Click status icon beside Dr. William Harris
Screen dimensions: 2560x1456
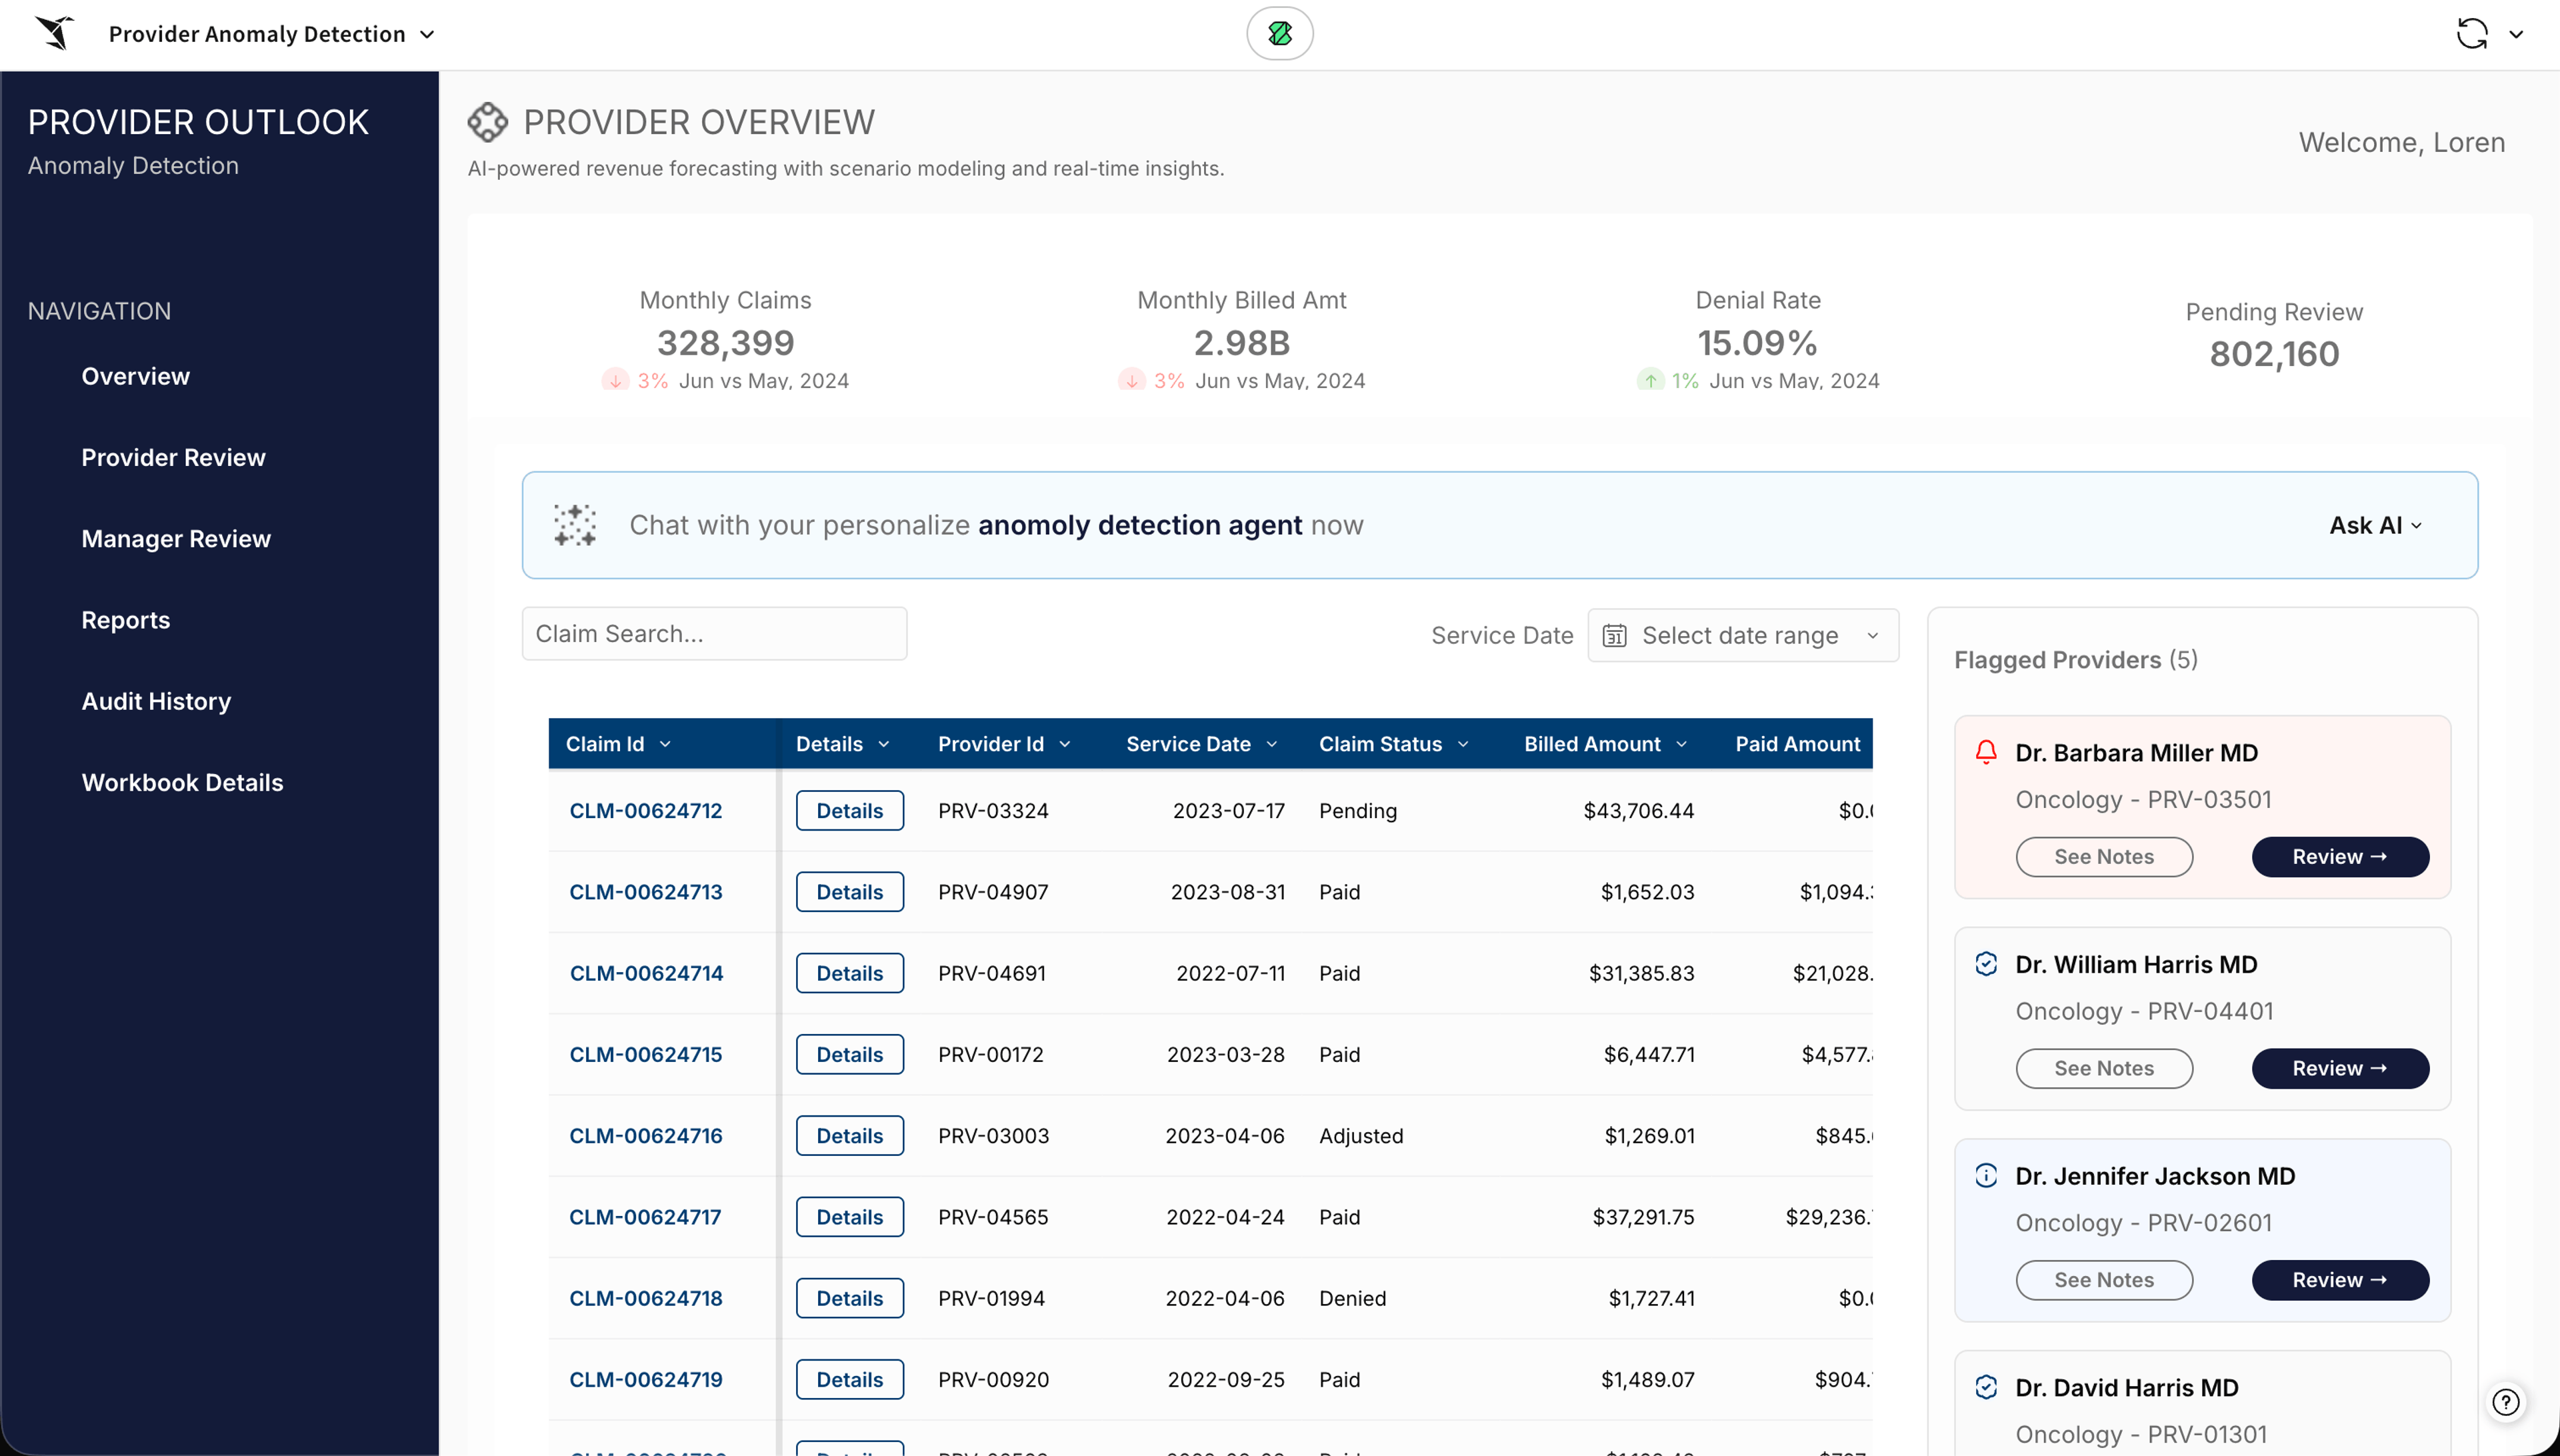tap(1986, 964)
